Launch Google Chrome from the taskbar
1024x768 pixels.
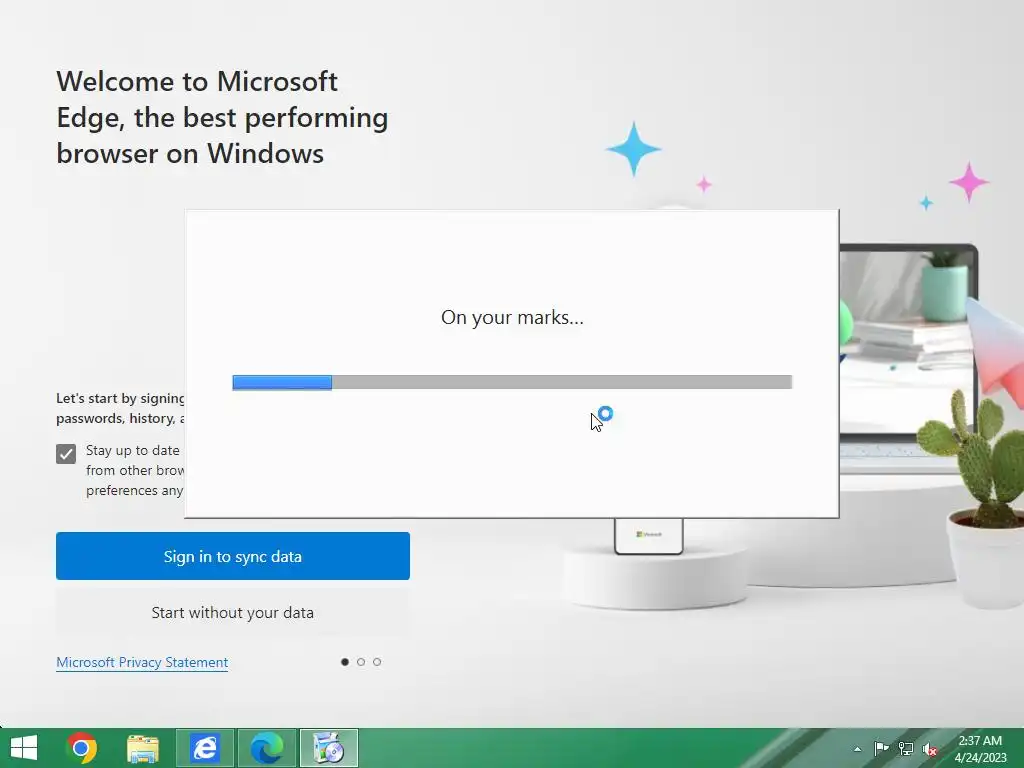82,748
